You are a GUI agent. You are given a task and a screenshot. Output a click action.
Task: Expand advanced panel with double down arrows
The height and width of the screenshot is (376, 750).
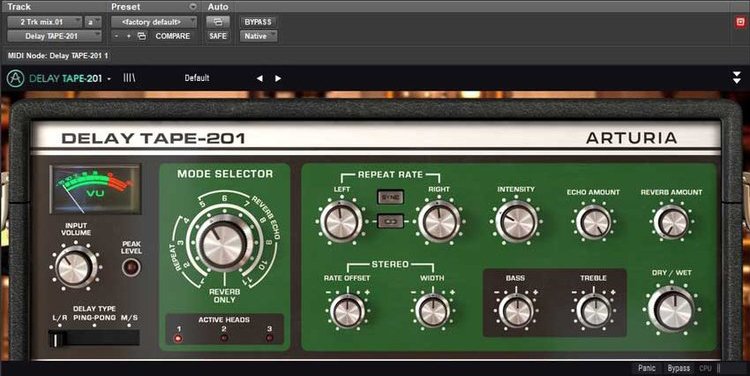pos(737,78)
